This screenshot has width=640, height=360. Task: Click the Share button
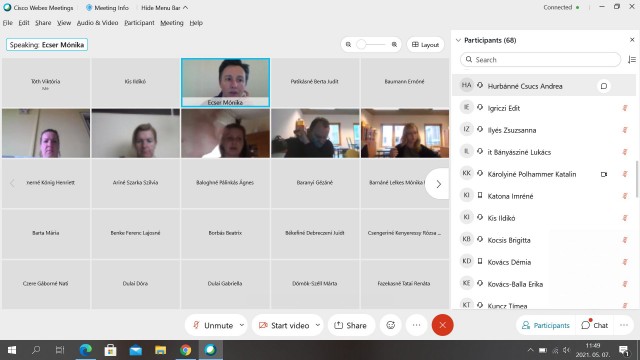coord(351,325)
